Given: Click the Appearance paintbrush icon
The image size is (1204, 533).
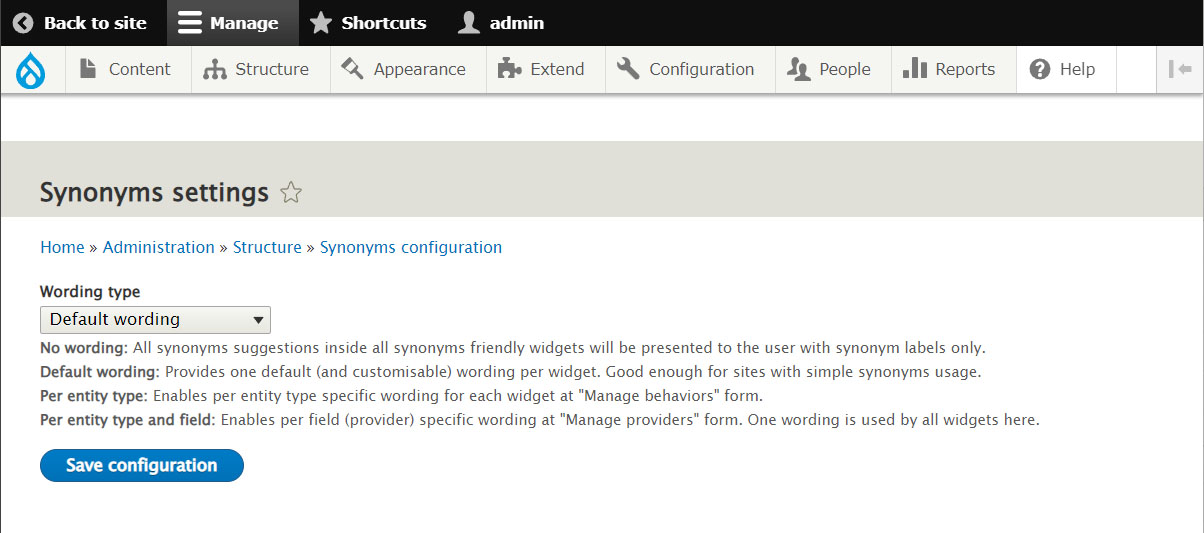Looking at the screenshot, I should coord(352,68).
